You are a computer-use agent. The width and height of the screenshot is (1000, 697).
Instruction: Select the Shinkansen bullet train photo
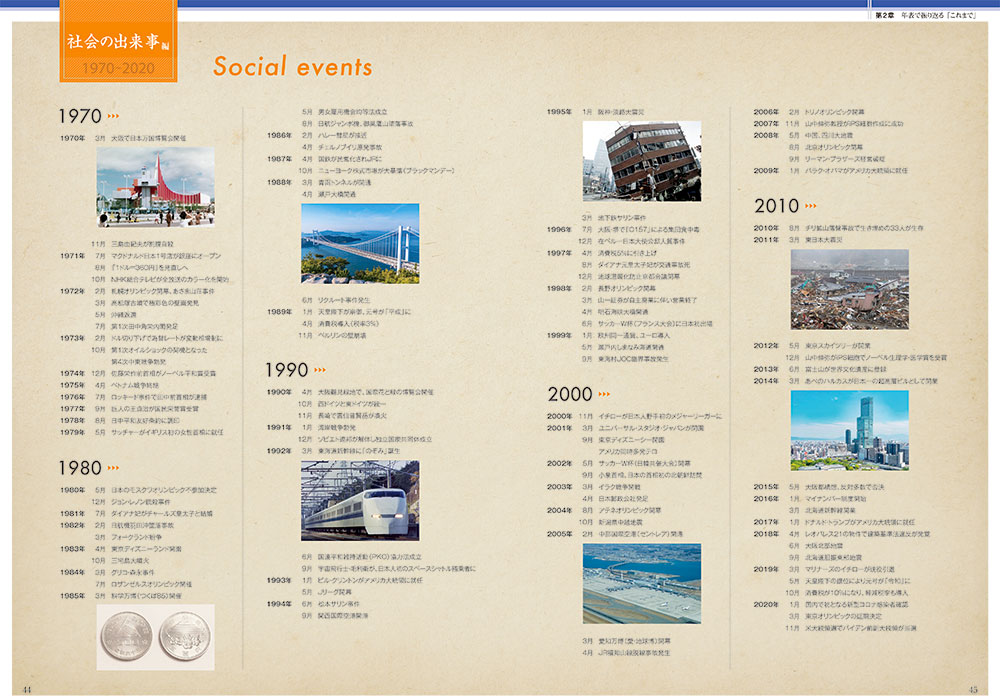pos(360,500)
